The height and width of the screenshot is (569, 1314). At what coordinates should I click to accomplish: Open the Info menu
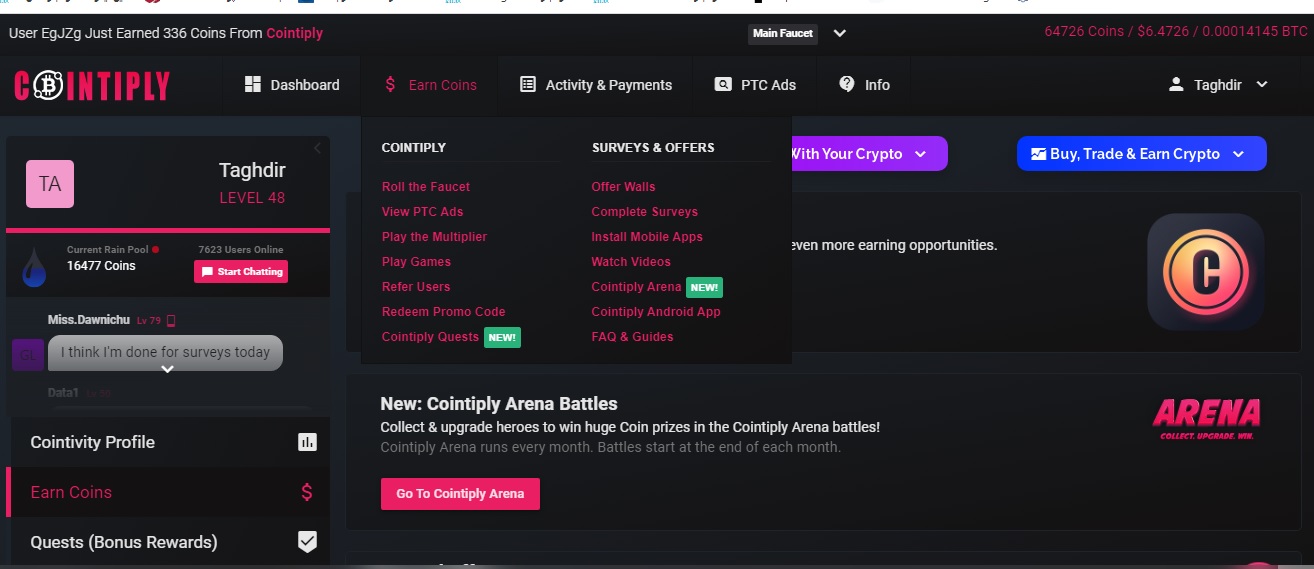864,85
